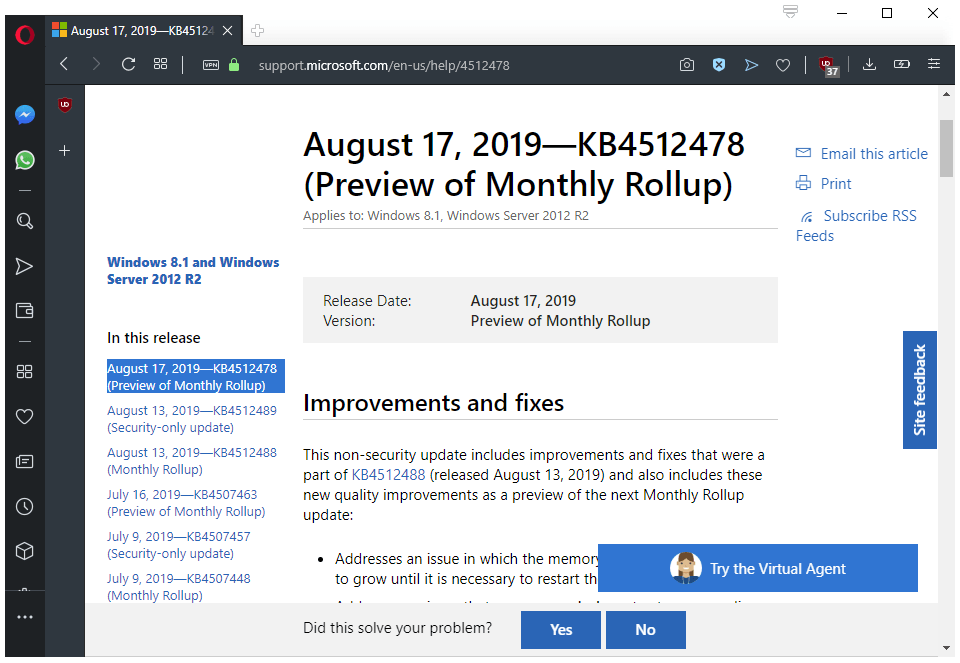Open Subscribe RSS Feeds link
The width and height of the screenshot is (960, 663).
click(857, 225)
